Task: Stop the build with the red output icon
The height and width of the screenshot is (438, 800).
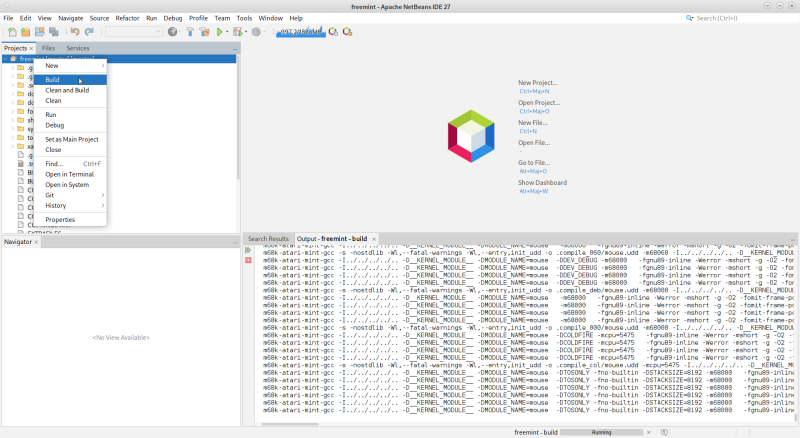Action: [x=248, y=261]
